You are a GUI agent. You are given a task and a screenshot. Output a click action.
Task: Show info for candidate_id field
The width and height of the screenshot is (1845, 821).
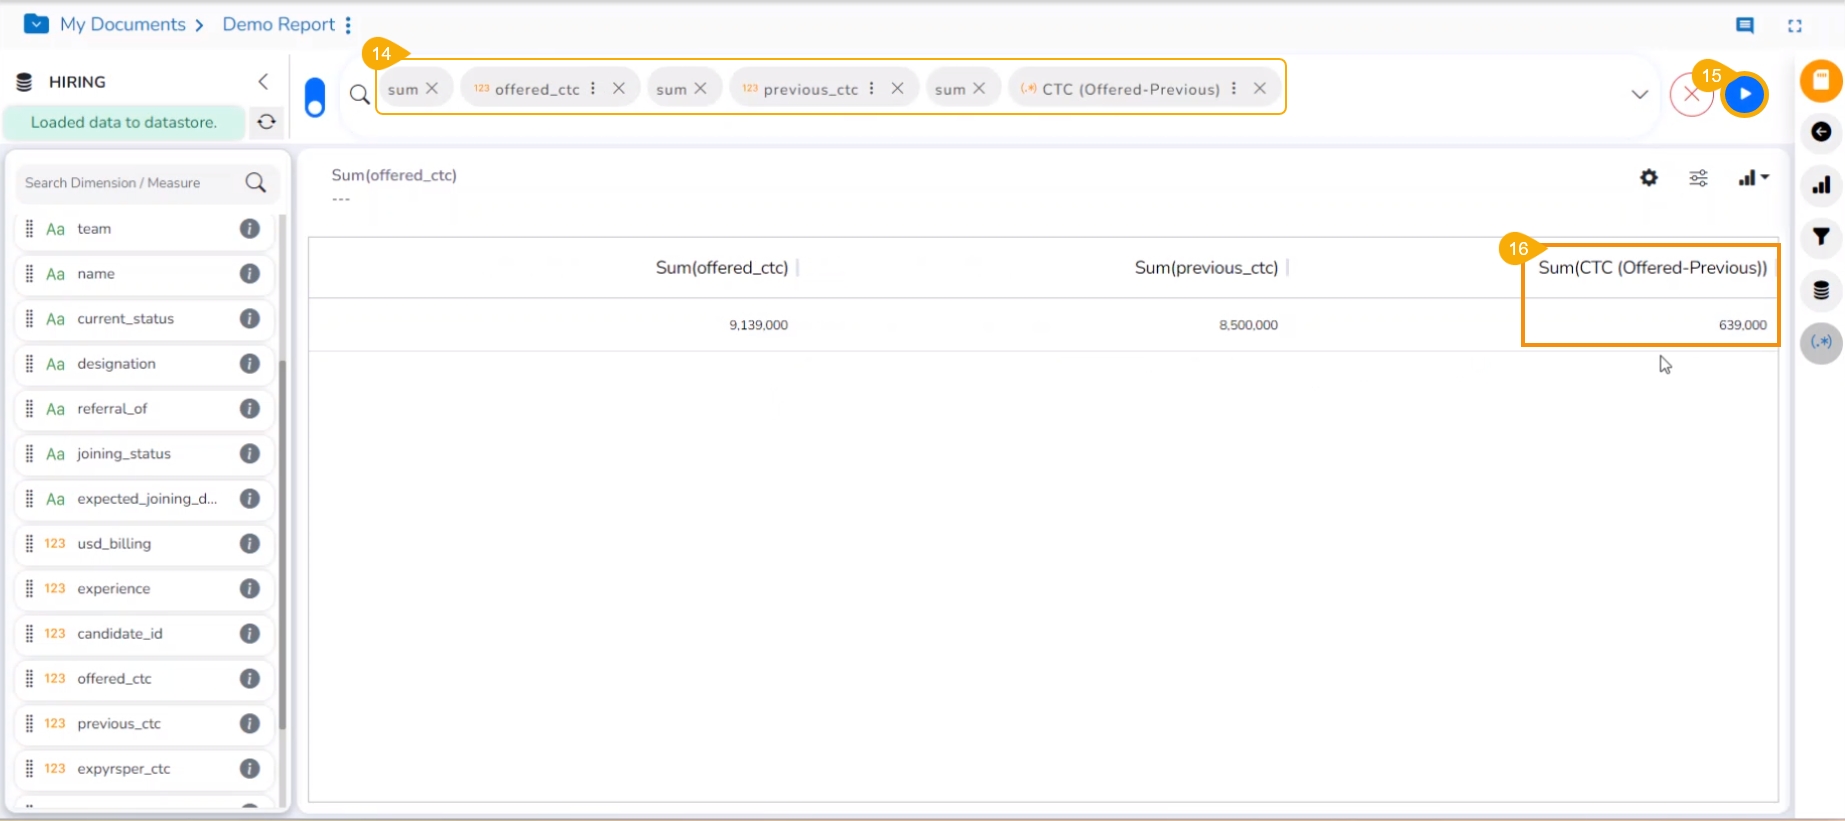tap(250, 634)
